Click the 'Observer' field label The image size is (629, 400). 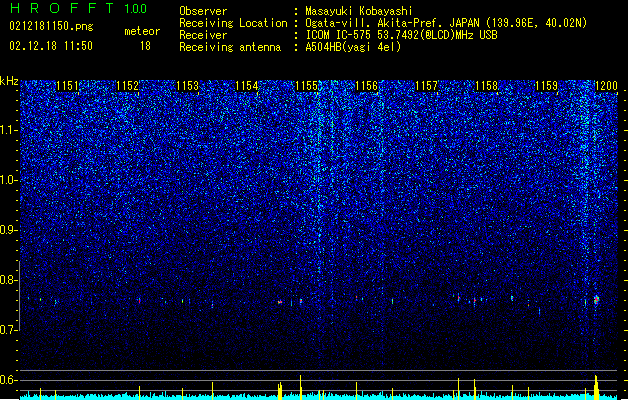(x=203, y=11)
